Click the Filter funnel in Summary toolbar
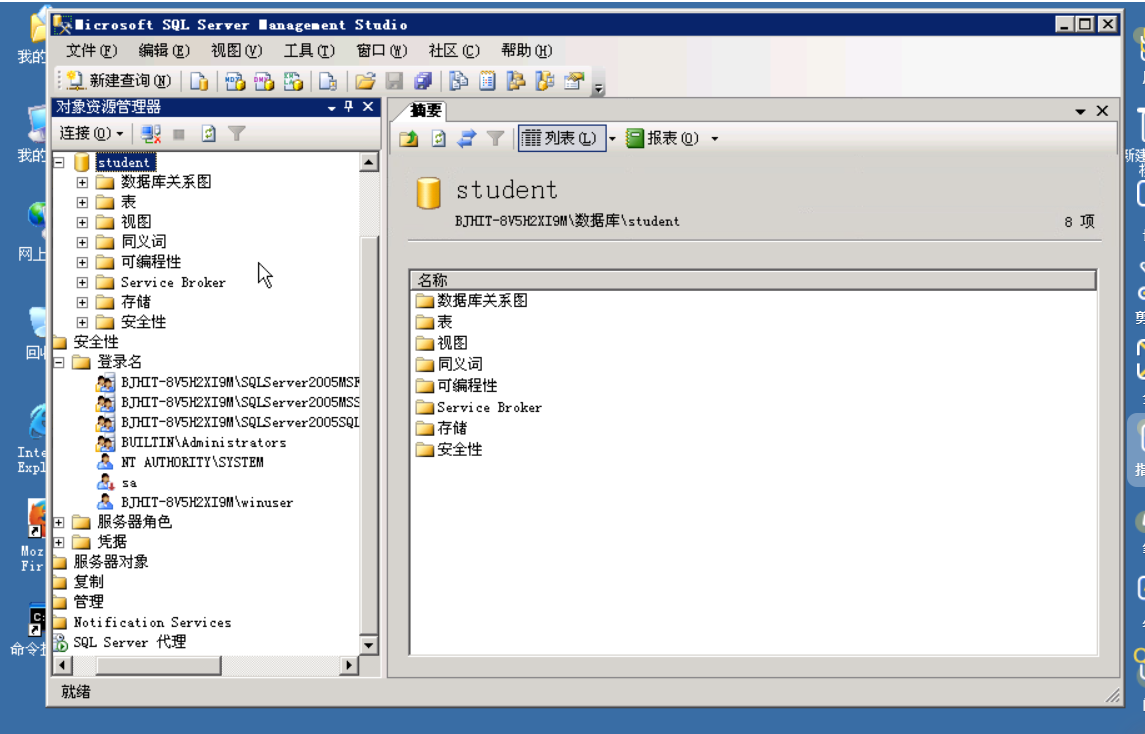This screenshot has height=734, width=1145. pyautogui.click(x=495, y=138)
